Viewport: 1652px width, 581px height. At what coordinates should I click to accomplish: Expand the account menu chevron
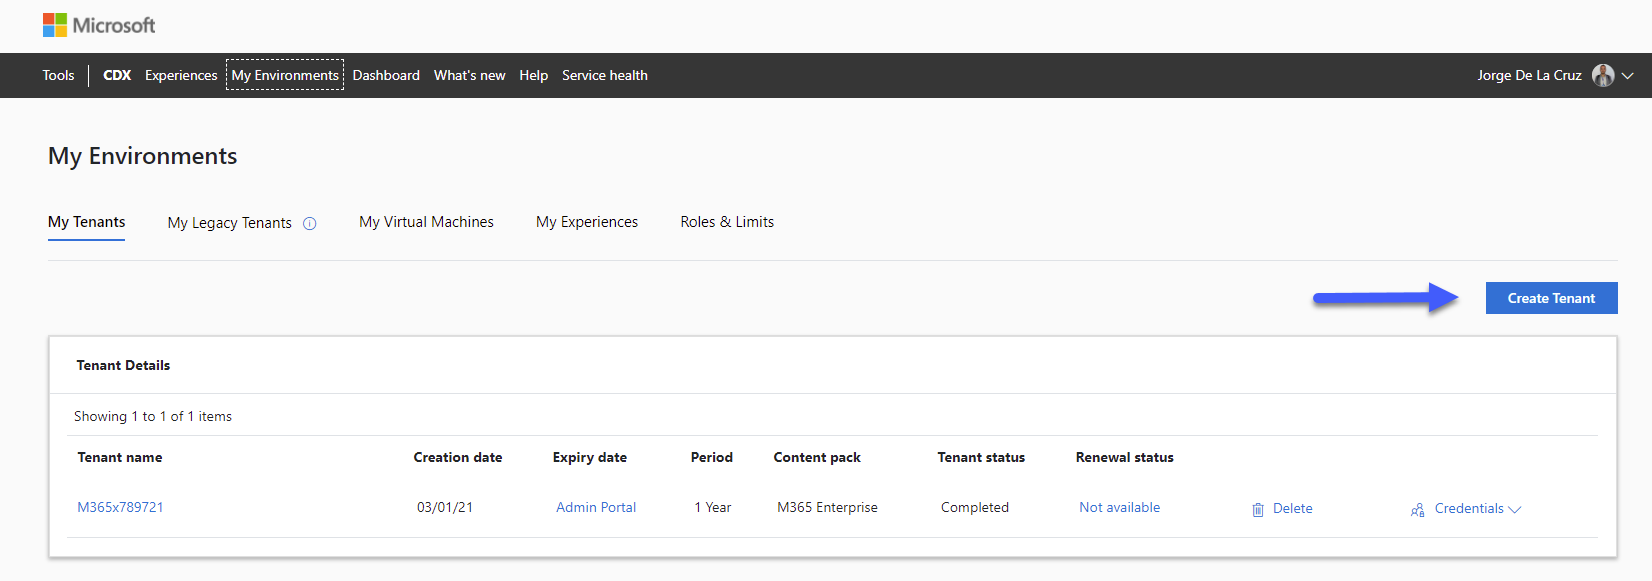pos(1628,76)
